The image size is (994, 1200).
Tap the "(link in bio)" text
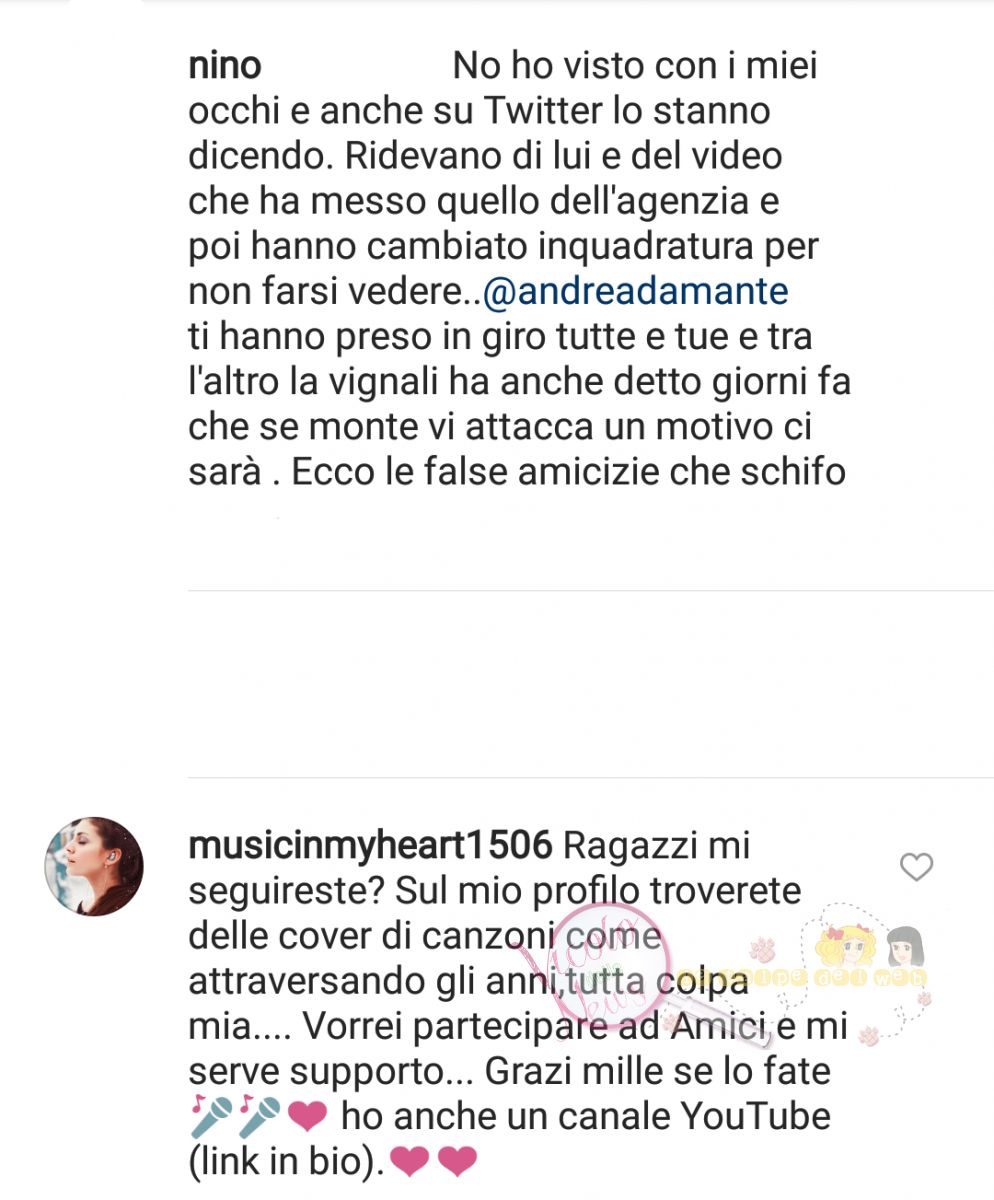point(286,1162)
